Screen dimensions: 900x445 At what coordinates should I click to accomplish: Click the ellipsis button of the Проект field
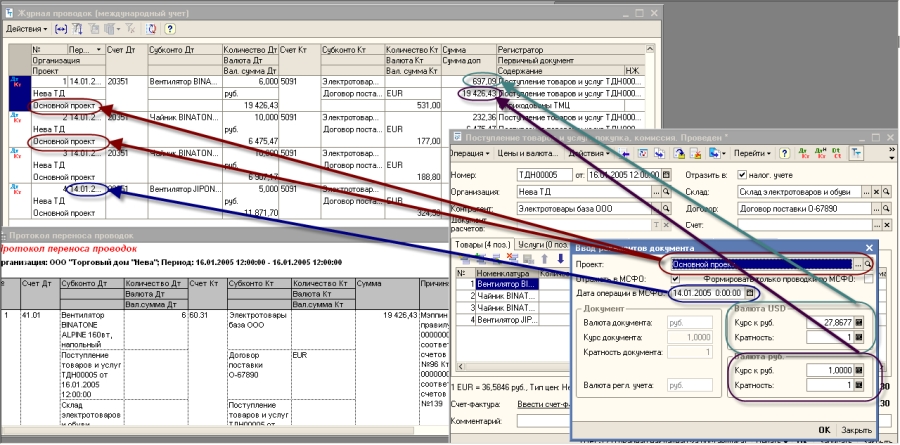(x=858, y=264)
